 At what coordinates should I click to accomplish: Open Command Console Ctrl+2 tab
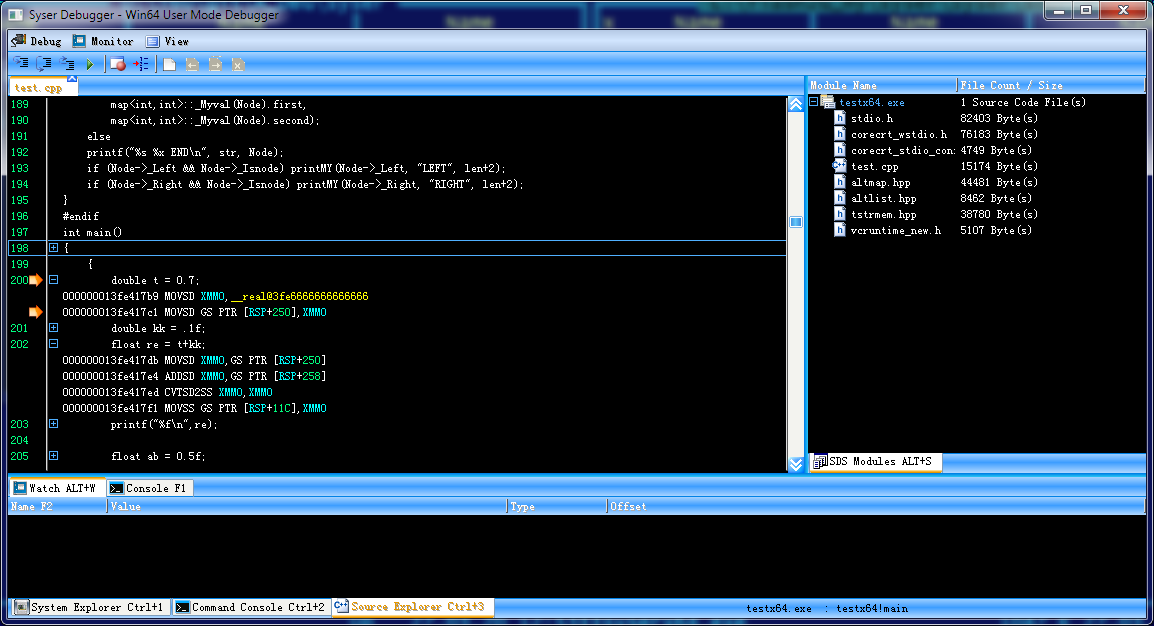(x=251, y=607)
